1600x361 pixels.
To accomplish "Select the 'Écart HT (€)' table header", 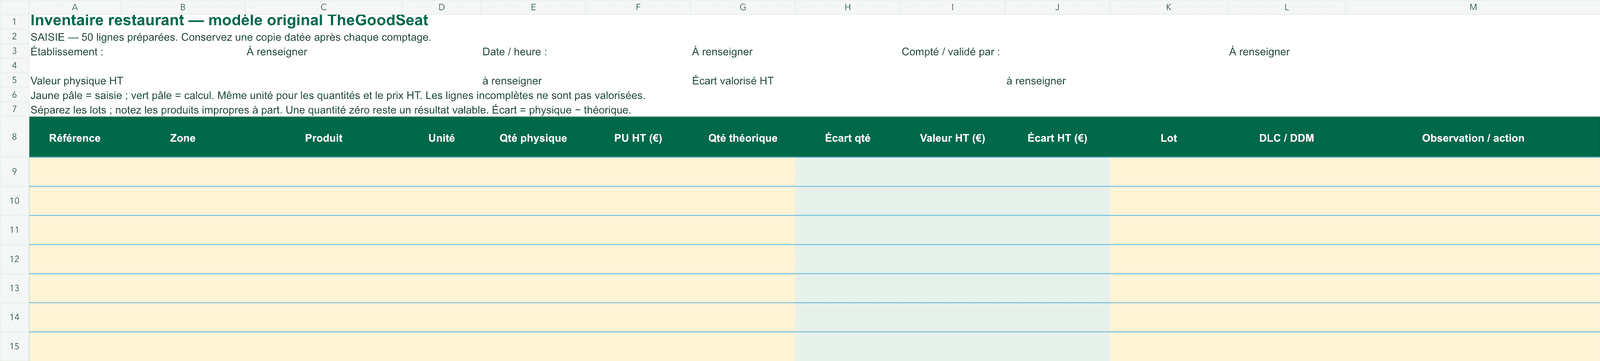I will click(x=1058, y=138).
